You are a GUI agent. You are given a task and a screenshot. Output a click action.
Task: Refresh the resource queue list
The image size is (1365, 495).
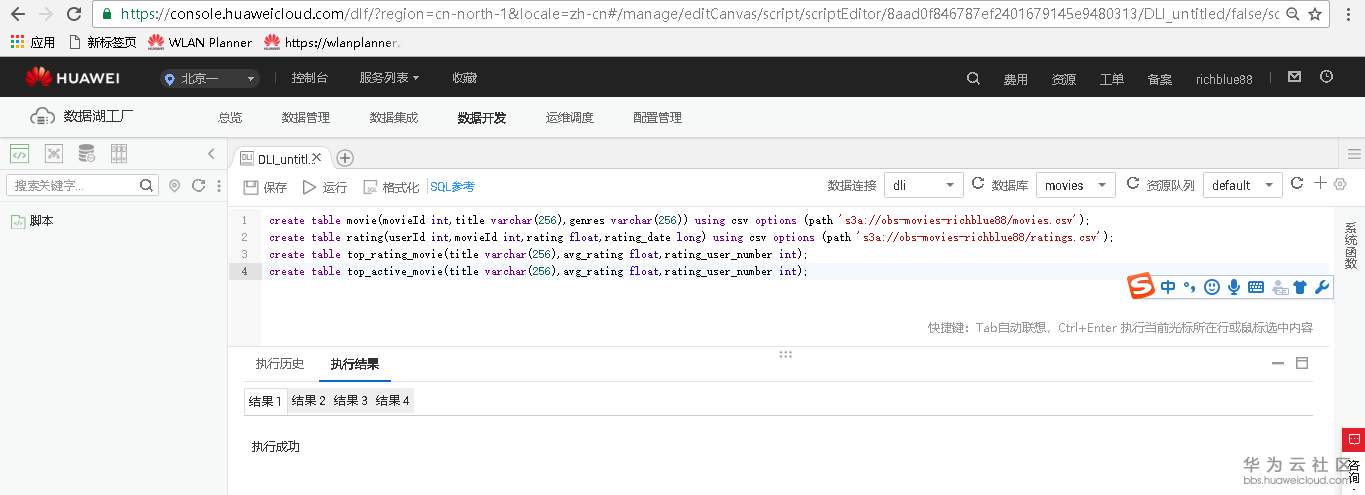[x=1297, y=184]
